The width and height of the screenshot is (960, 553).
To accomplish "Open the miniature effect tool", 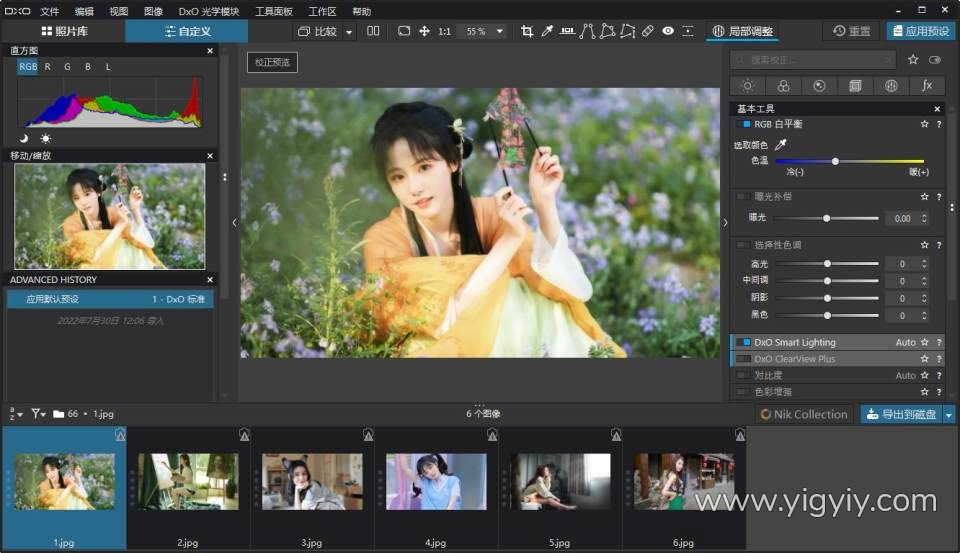I will pos(688,31).
